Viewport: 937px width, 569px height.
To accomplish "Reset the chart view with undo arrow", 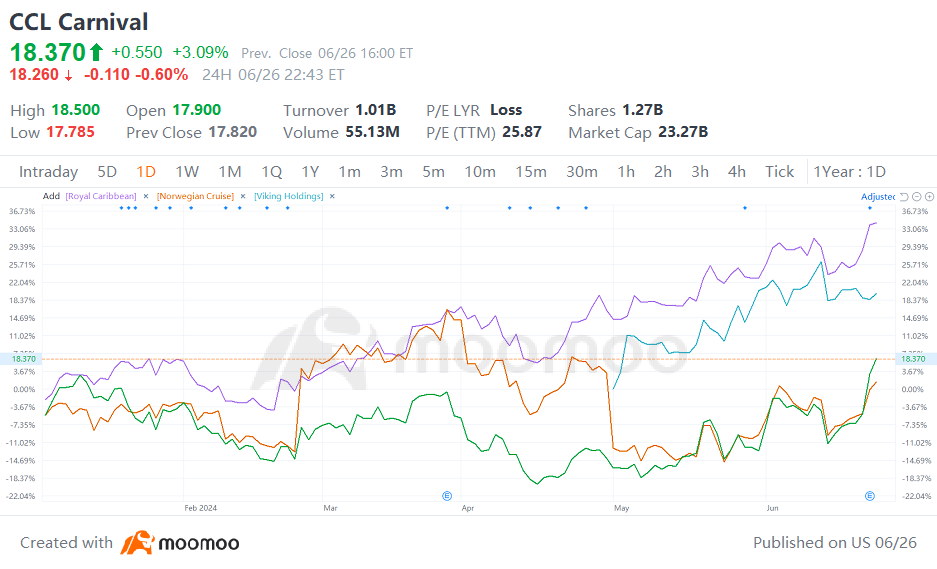I will [904, 197].
